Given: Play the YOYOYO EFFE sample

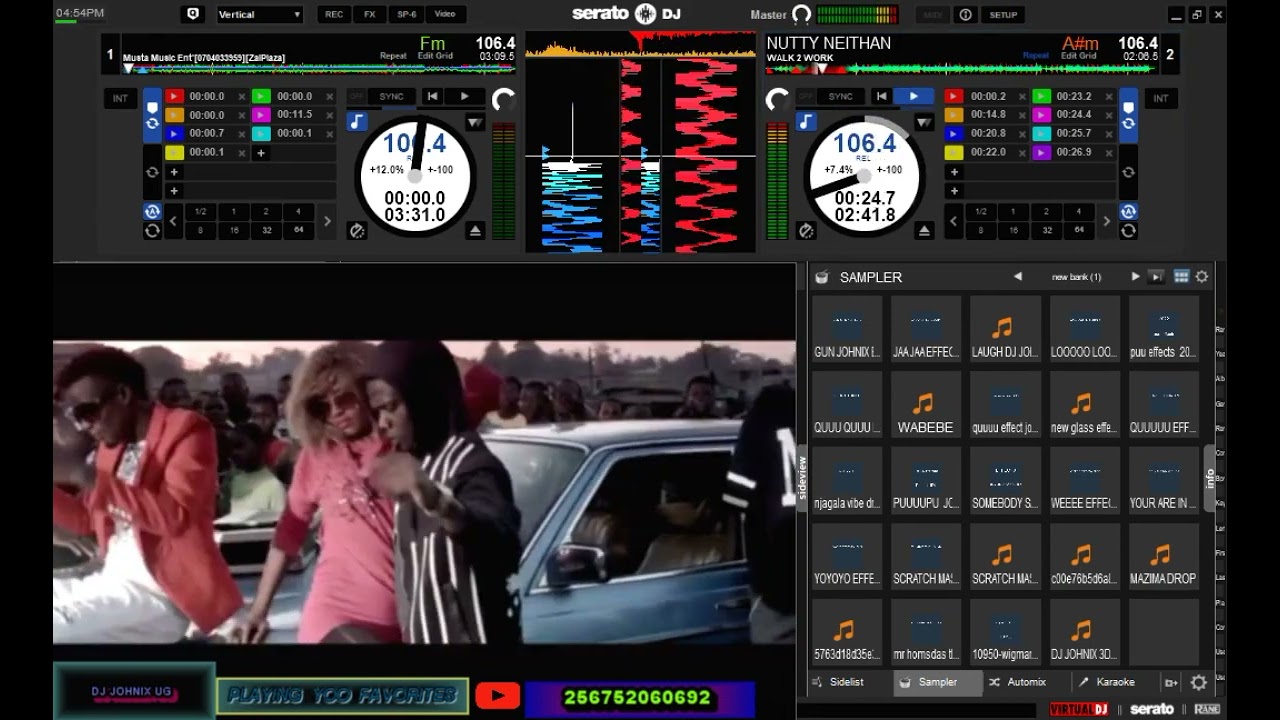Looking at the screenshot, I should pyautogui.click(x=847, y=559).
